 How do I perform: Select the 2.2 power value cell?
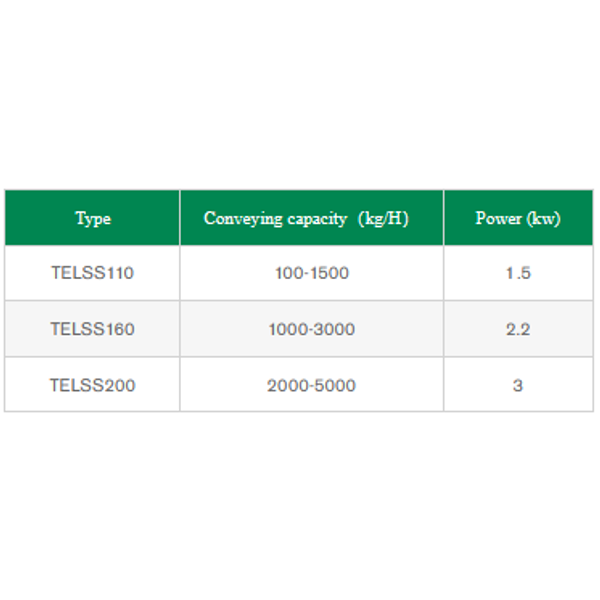pos(517,329)
